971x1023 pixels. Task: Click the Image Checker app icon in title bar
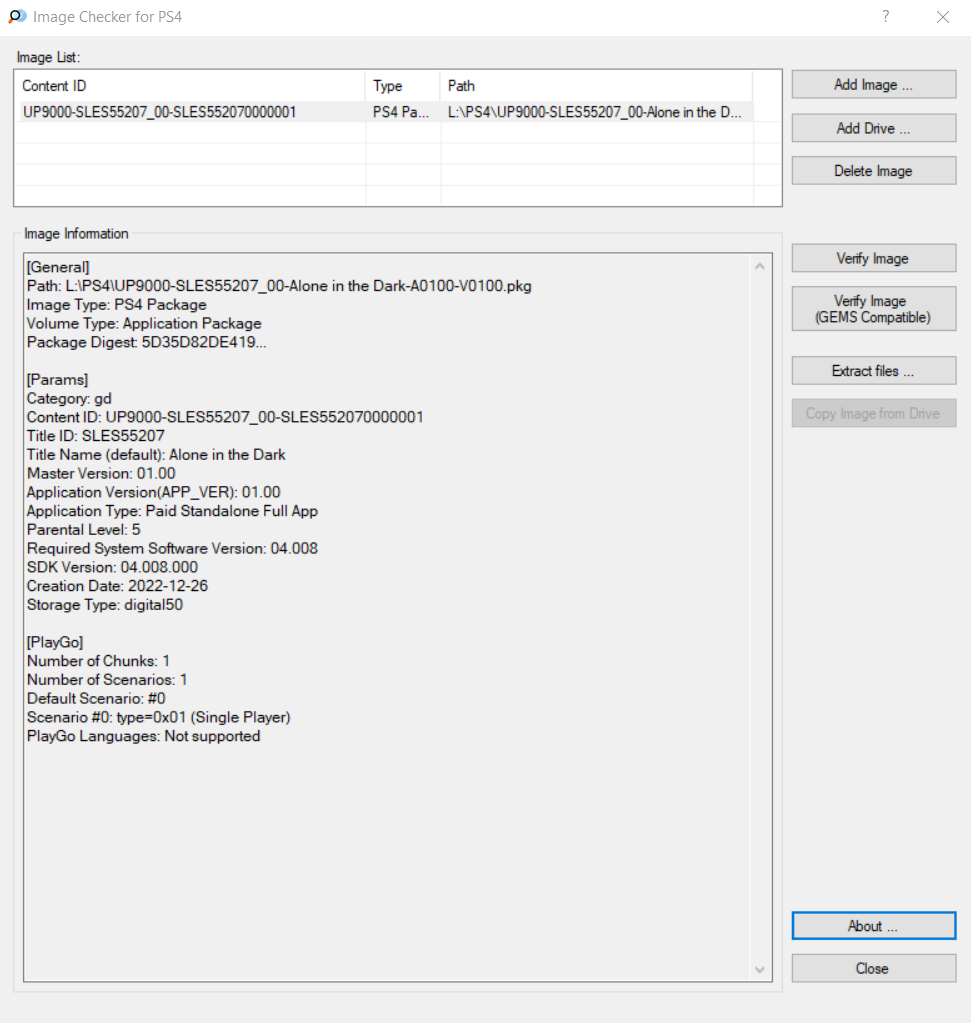coord(16,17)
